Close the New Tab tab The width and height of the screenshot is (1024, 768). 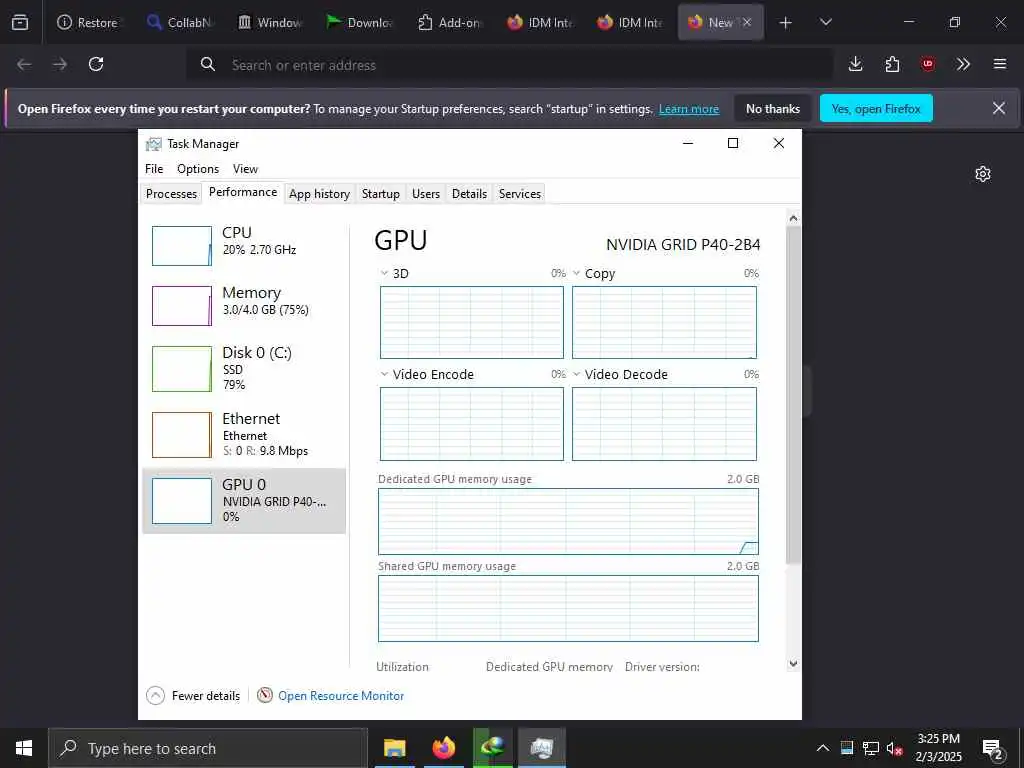tap(746, 22)
